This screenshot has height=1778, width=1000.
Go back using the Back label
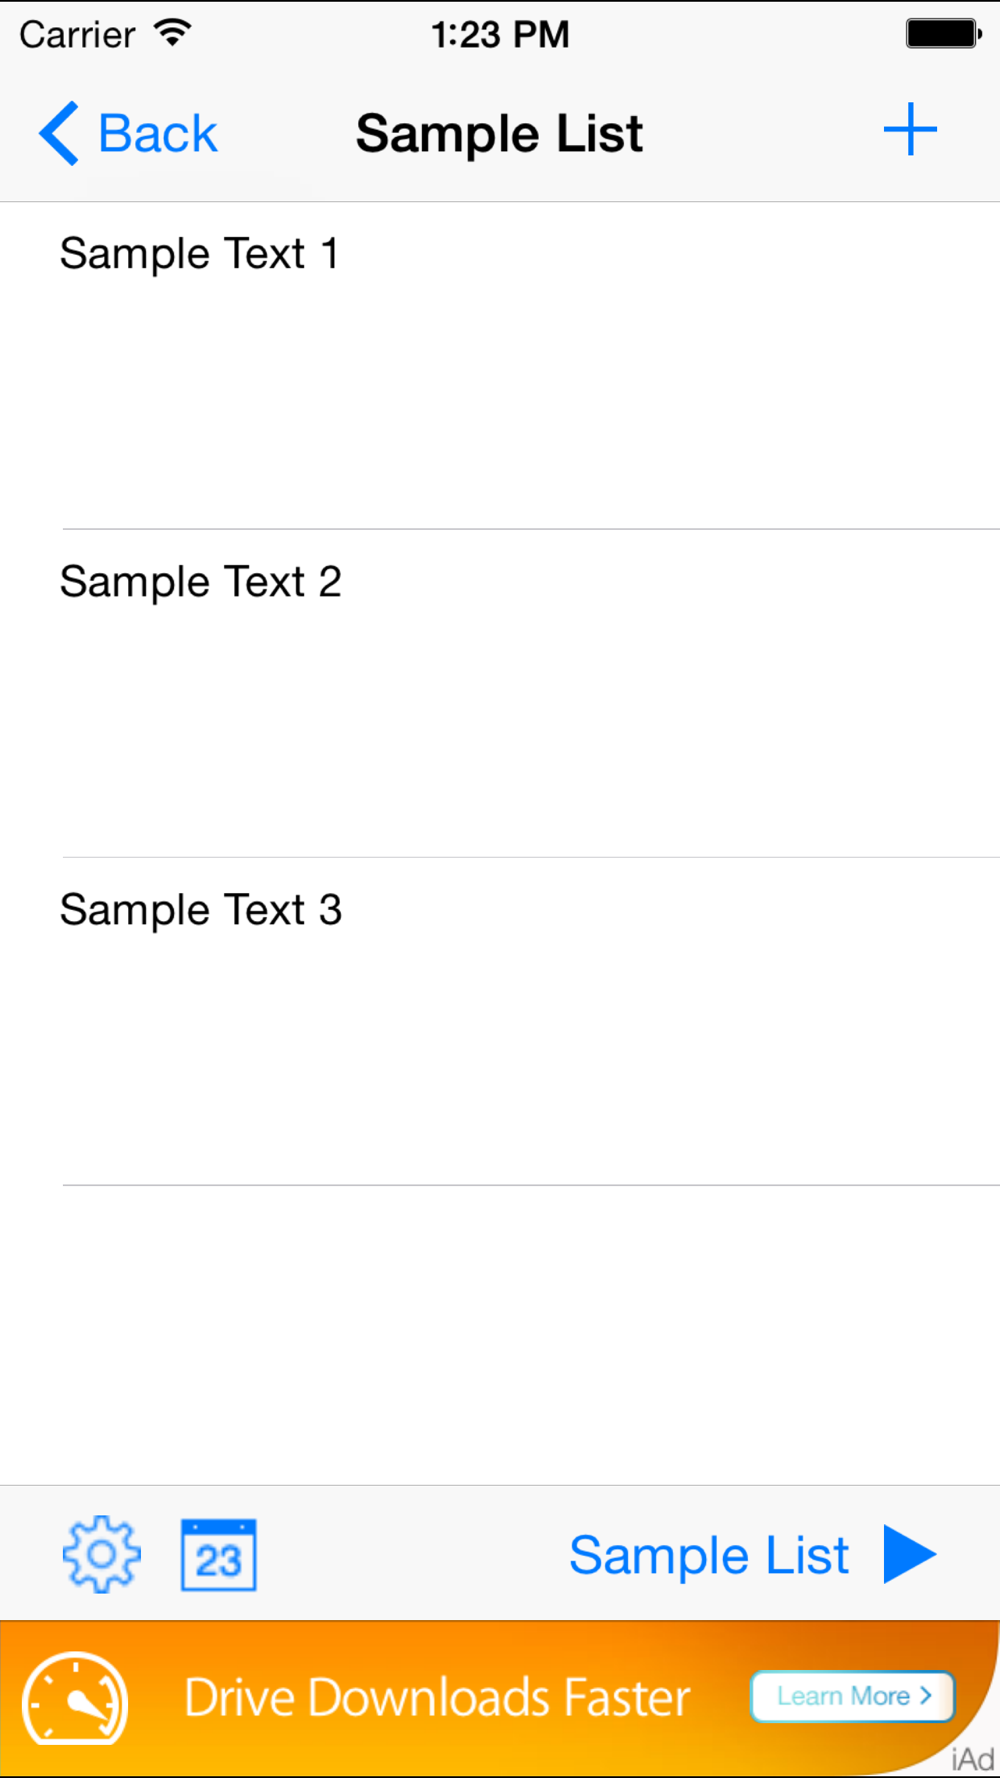[157, 134]
